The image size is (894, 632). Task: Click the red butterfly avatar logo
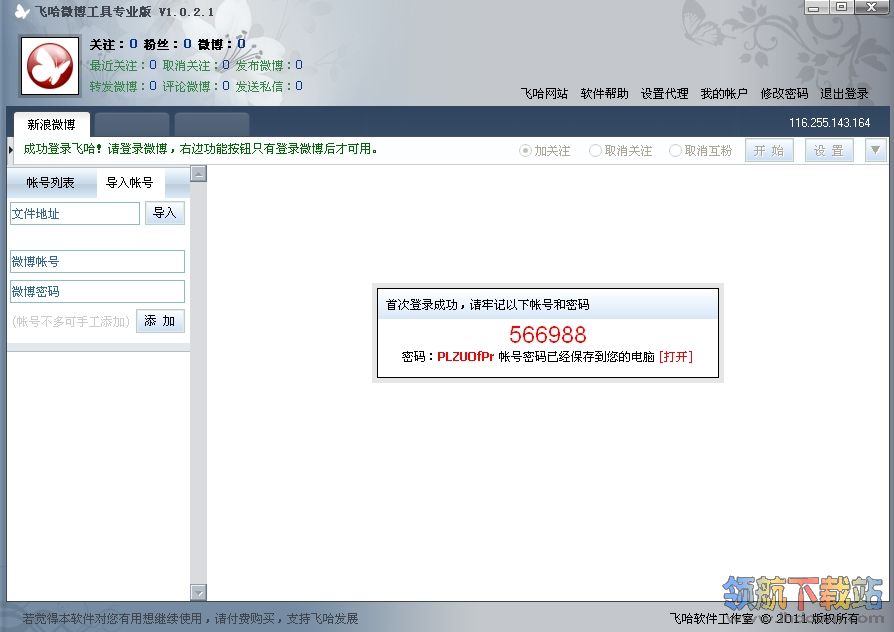50,66
